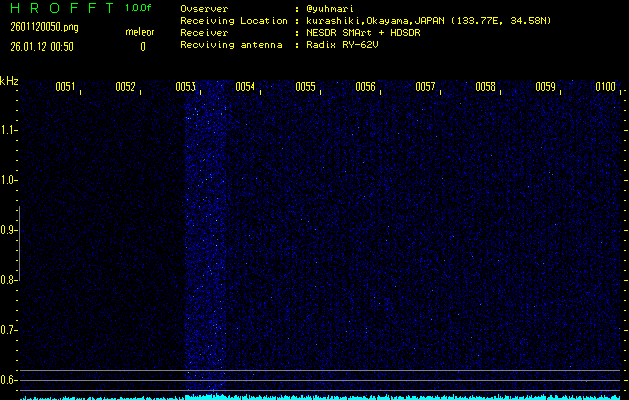Click the 0056 time marker
Screen dimensions: 629x400
point(365,87)
